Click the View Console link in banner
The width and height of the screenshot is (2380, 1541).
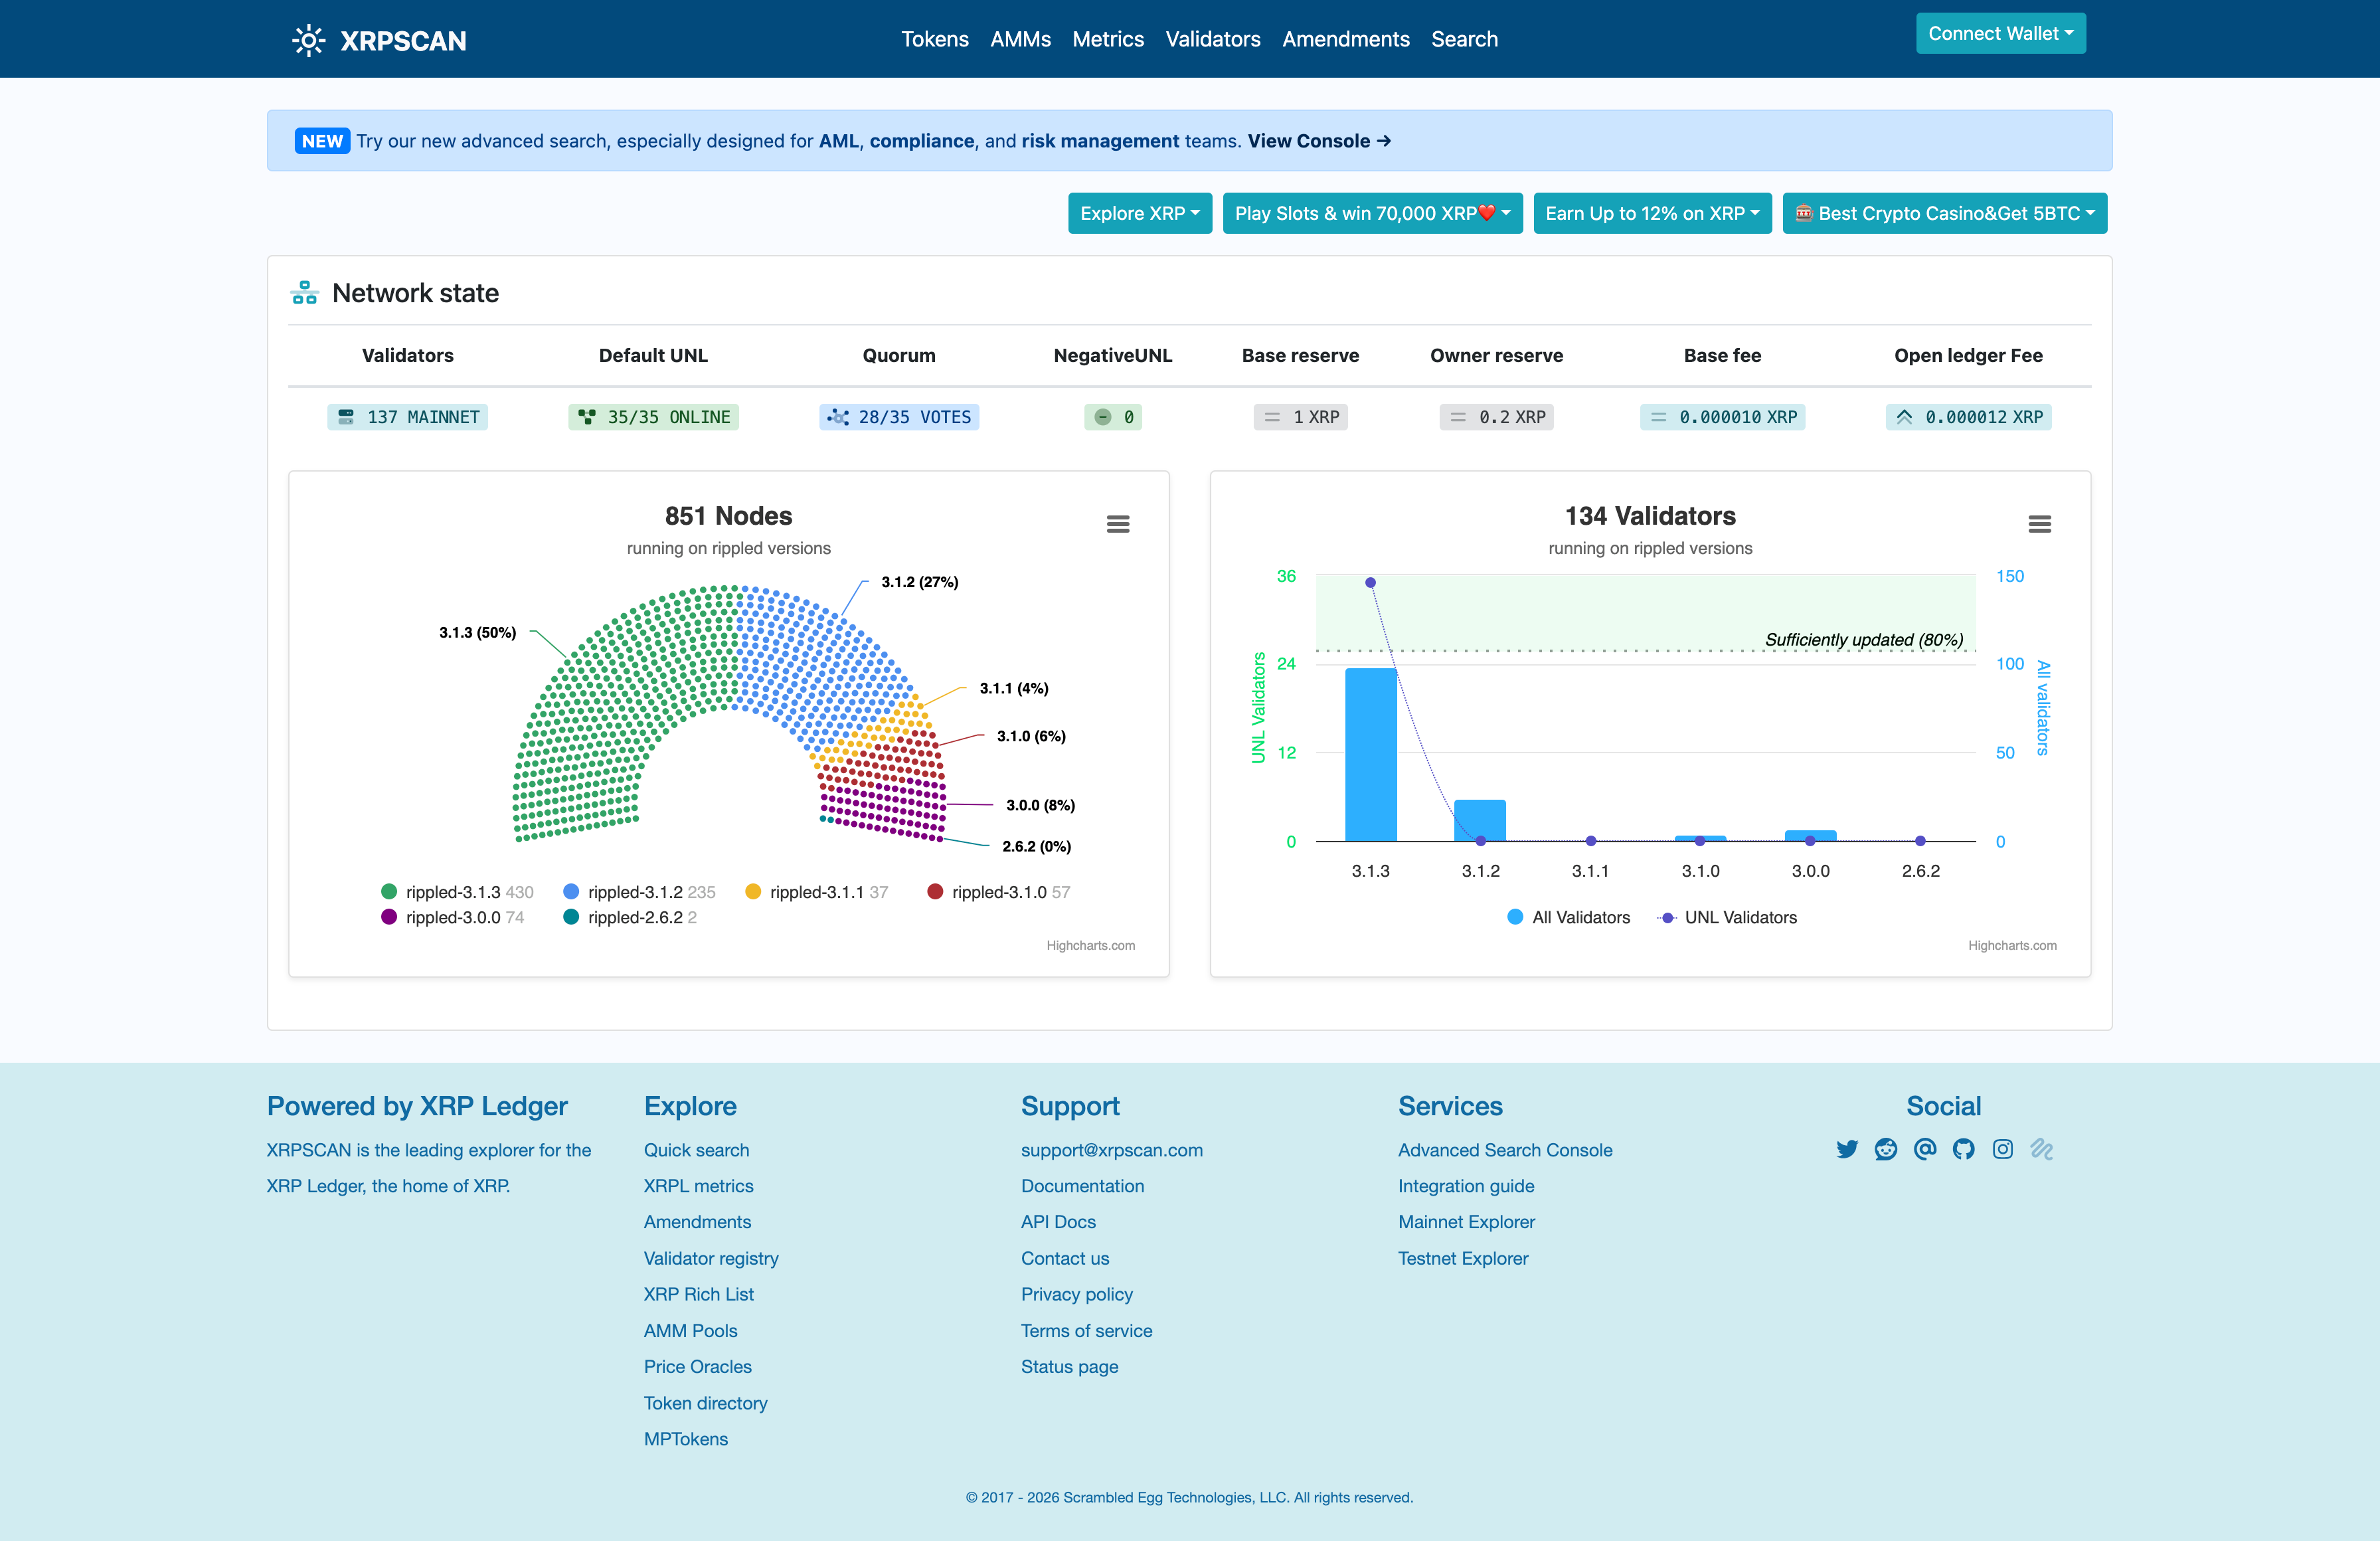coord(1319,141)
